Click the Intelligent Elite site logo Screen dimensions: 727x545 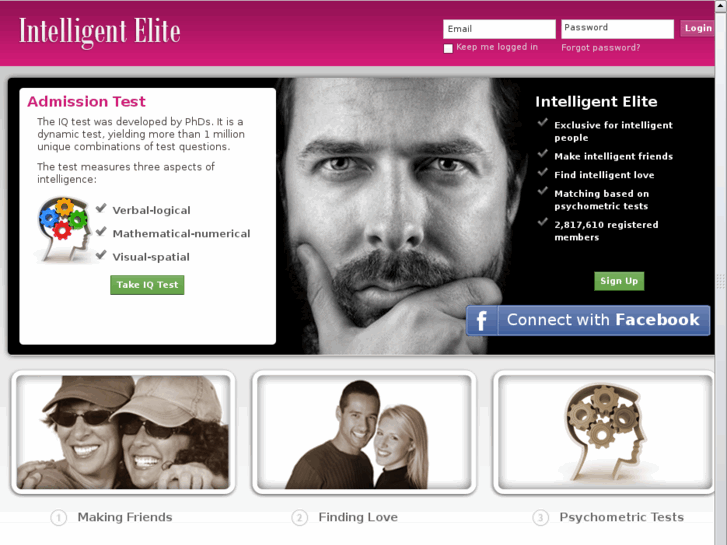tap(99, 32)
